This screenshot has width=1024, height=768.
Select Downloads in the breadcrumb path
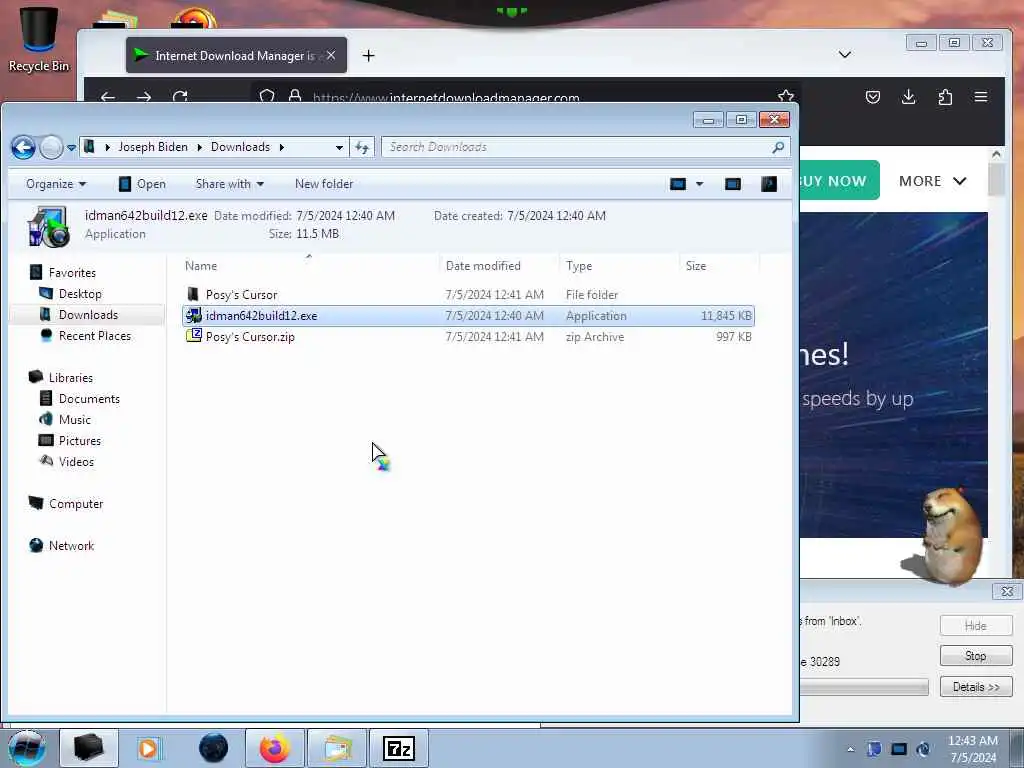pos(240,147)
